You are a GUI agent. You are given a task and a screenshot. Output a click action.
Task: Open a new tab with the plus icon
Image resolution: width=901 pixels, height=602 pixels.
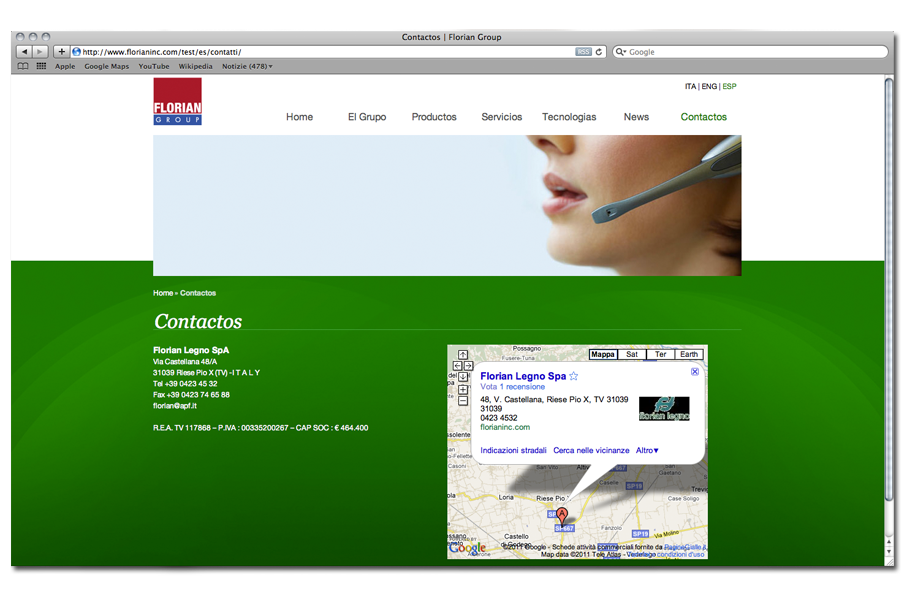pos(61,51)
